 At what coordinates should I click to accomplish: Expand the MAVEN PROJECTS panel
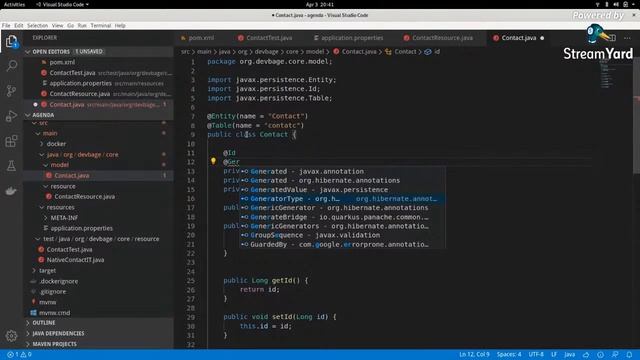coord(28,344)
